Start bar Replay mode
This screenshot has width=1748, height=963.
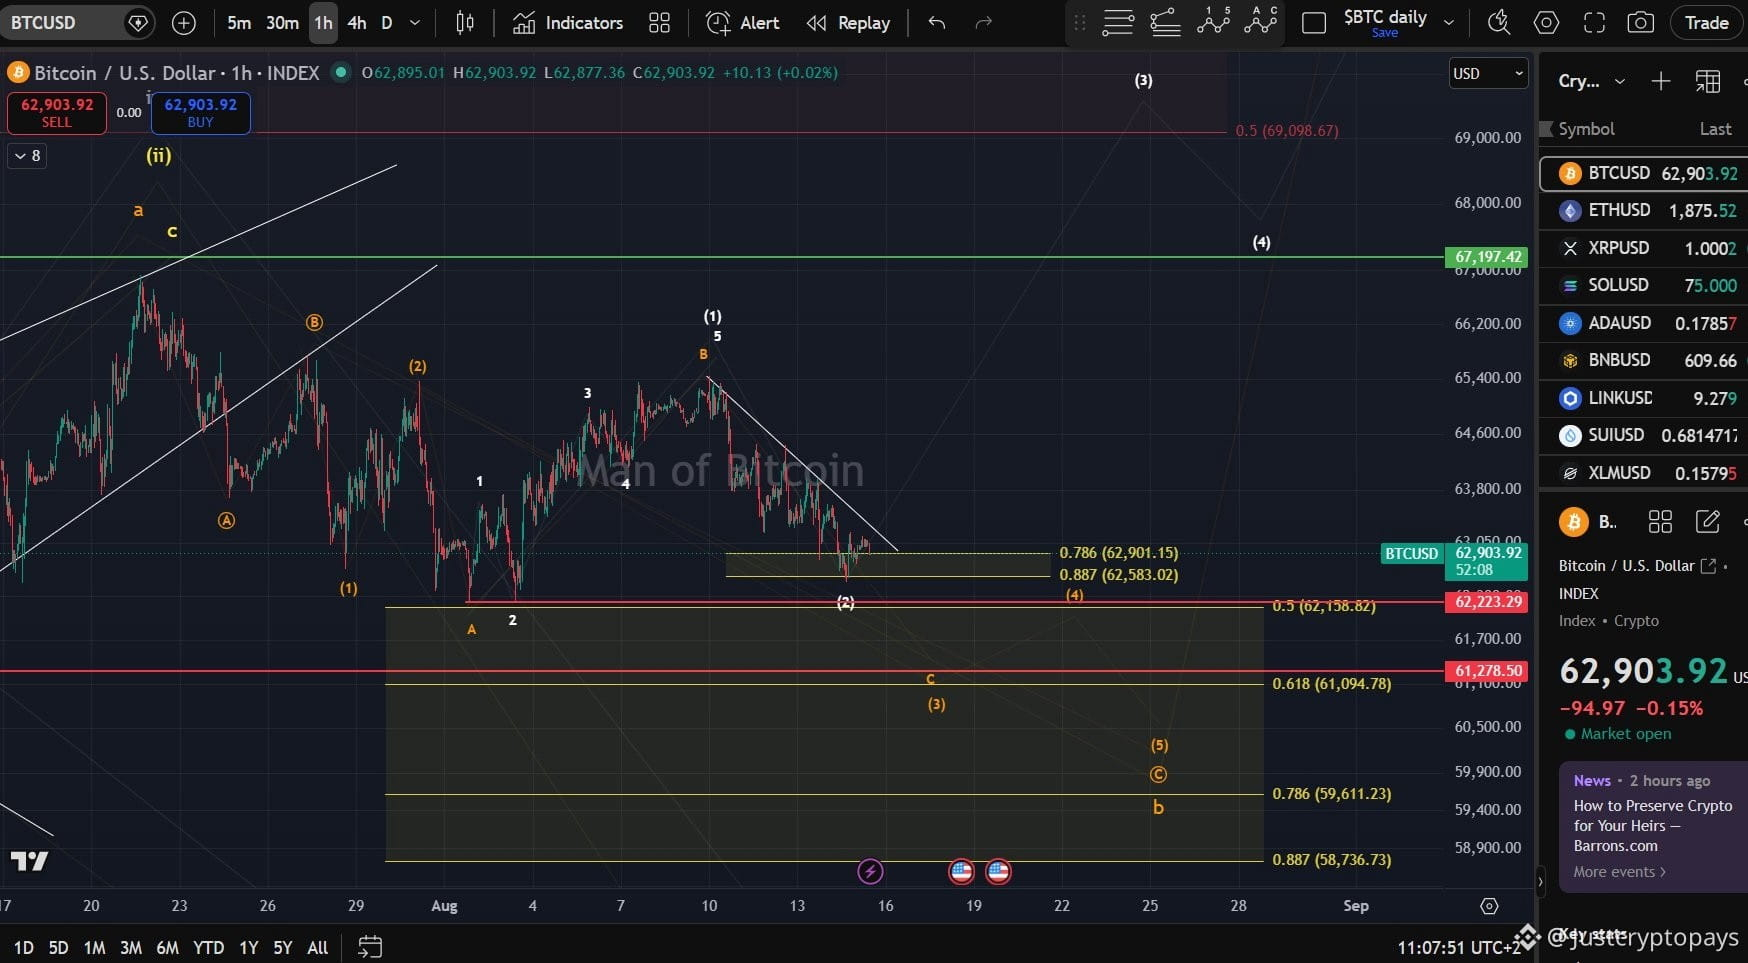(848, 22)
